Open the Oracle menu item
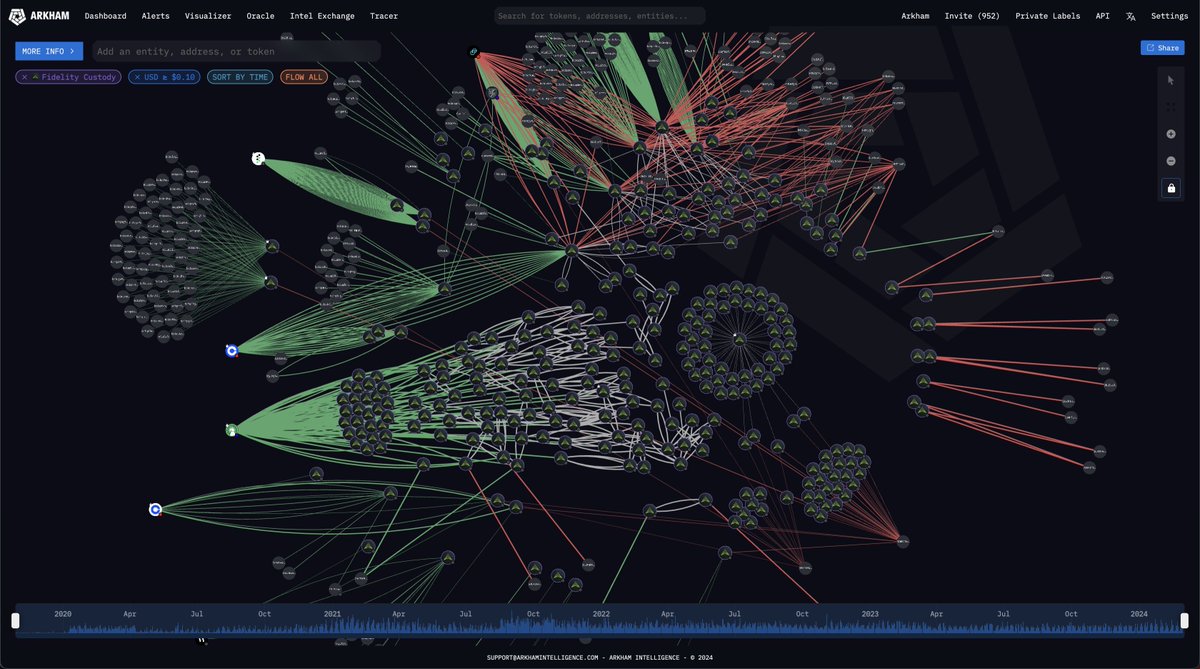The height and width of the screenshot is (669, 1200). 260,16
